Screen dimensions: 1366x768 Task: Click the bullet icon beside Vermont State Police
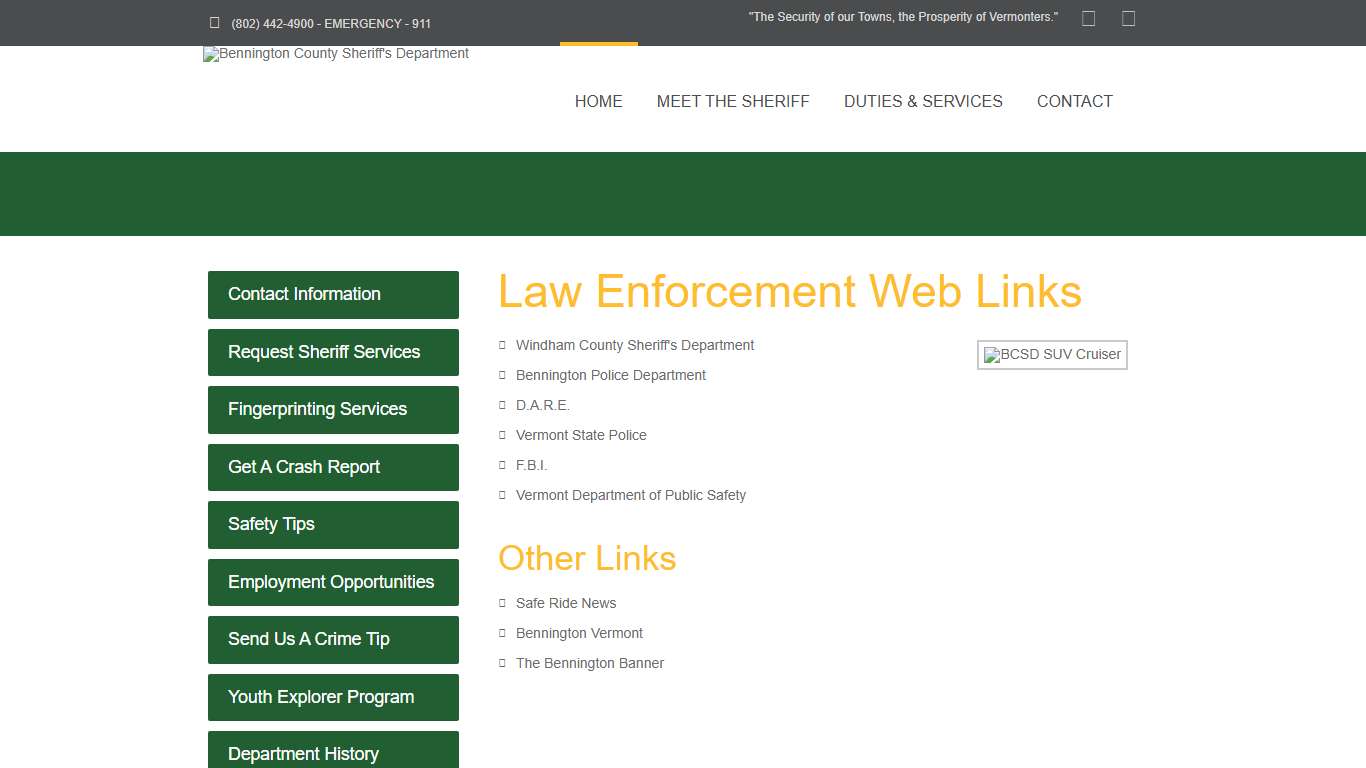tap(502, 435)
